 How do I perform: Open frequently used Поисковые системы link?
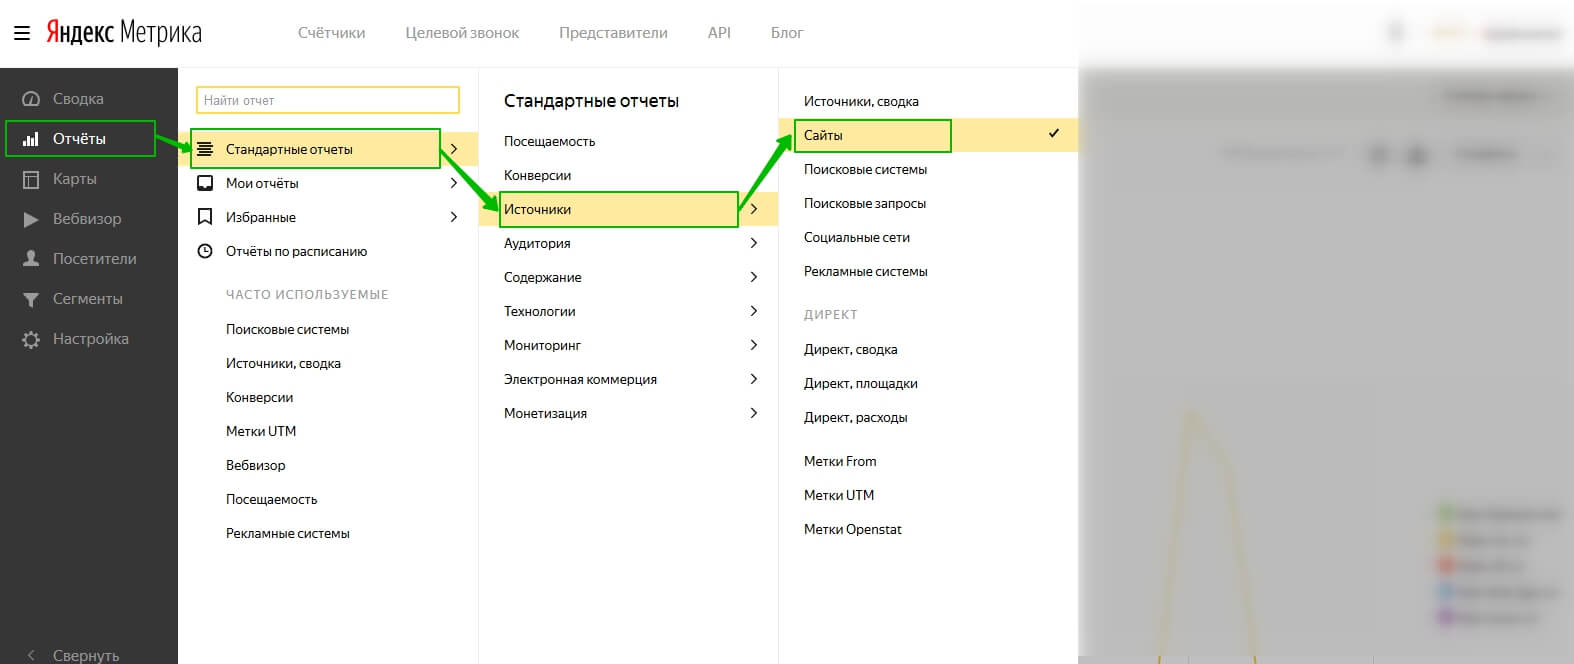pyautogui.click(x=288, y=329)
